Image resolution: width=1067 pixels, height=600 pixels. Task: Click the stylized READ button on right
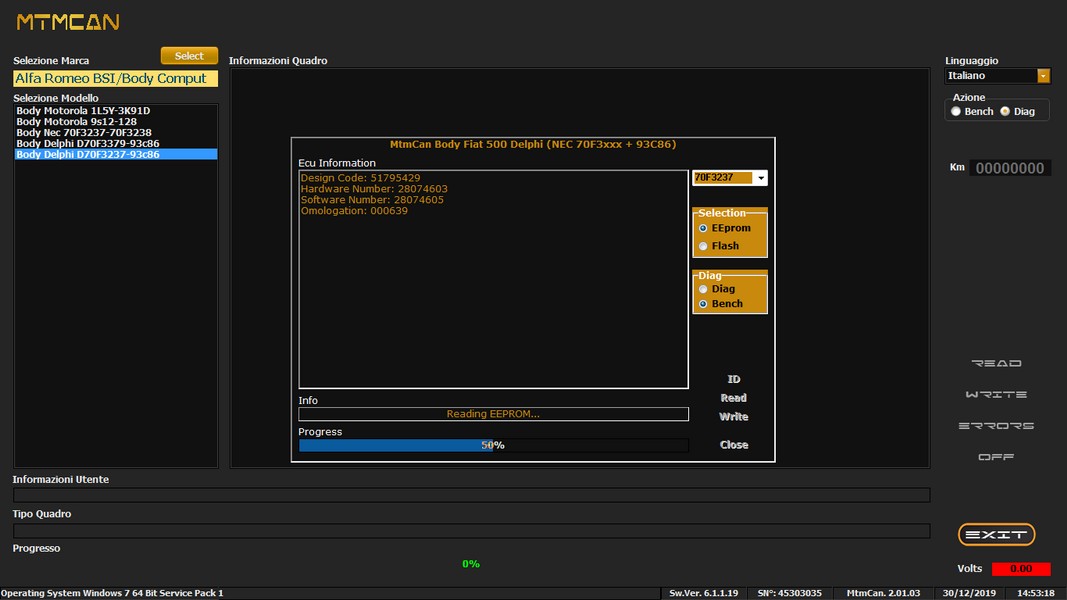[x=996, y=363]
